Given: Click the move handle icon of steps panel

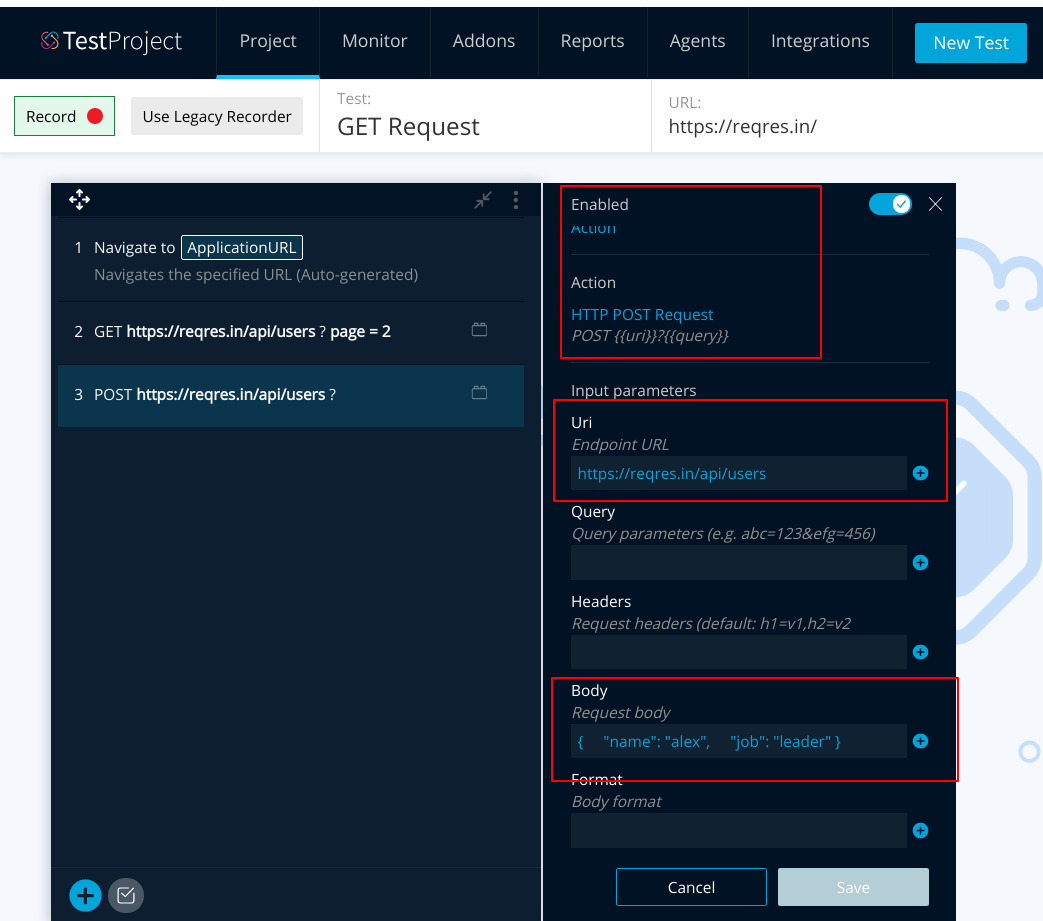Looking at the screenshot, I should 79,199.
